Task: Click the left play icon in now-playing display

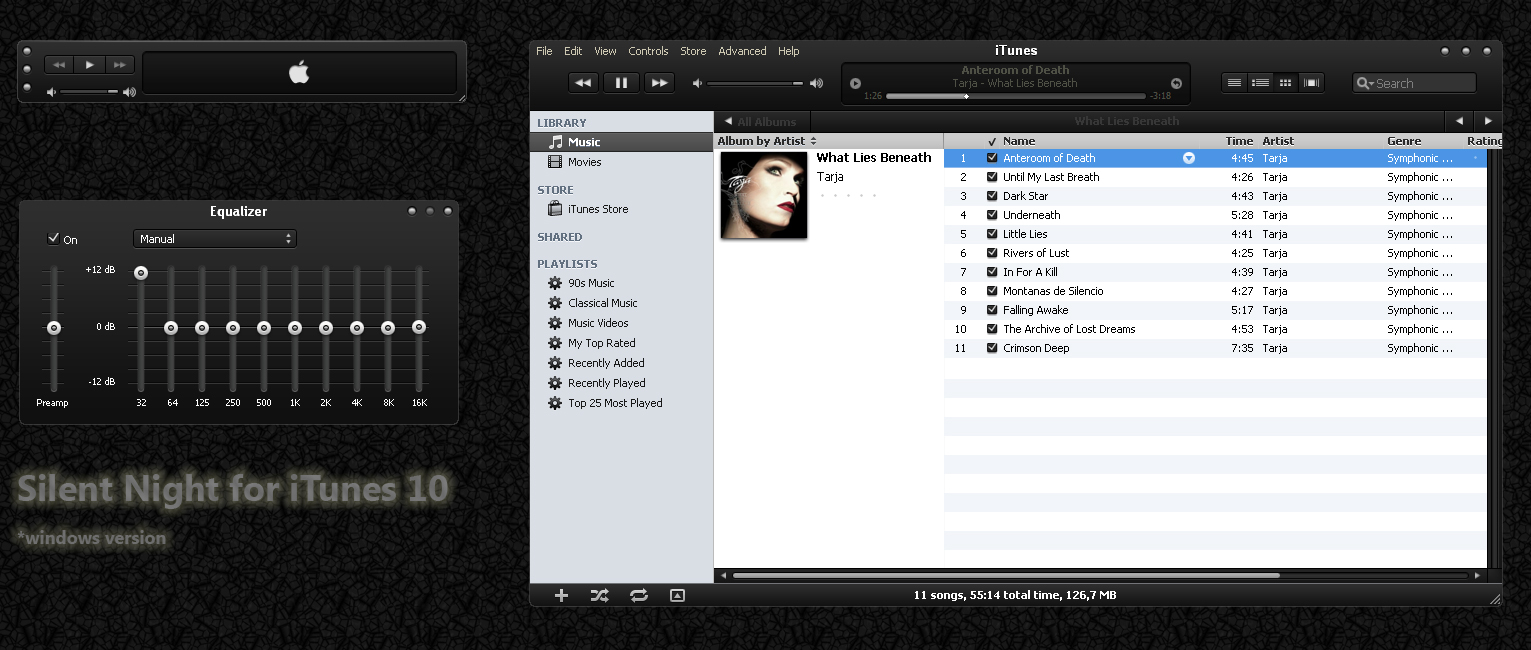Action: 855,84
